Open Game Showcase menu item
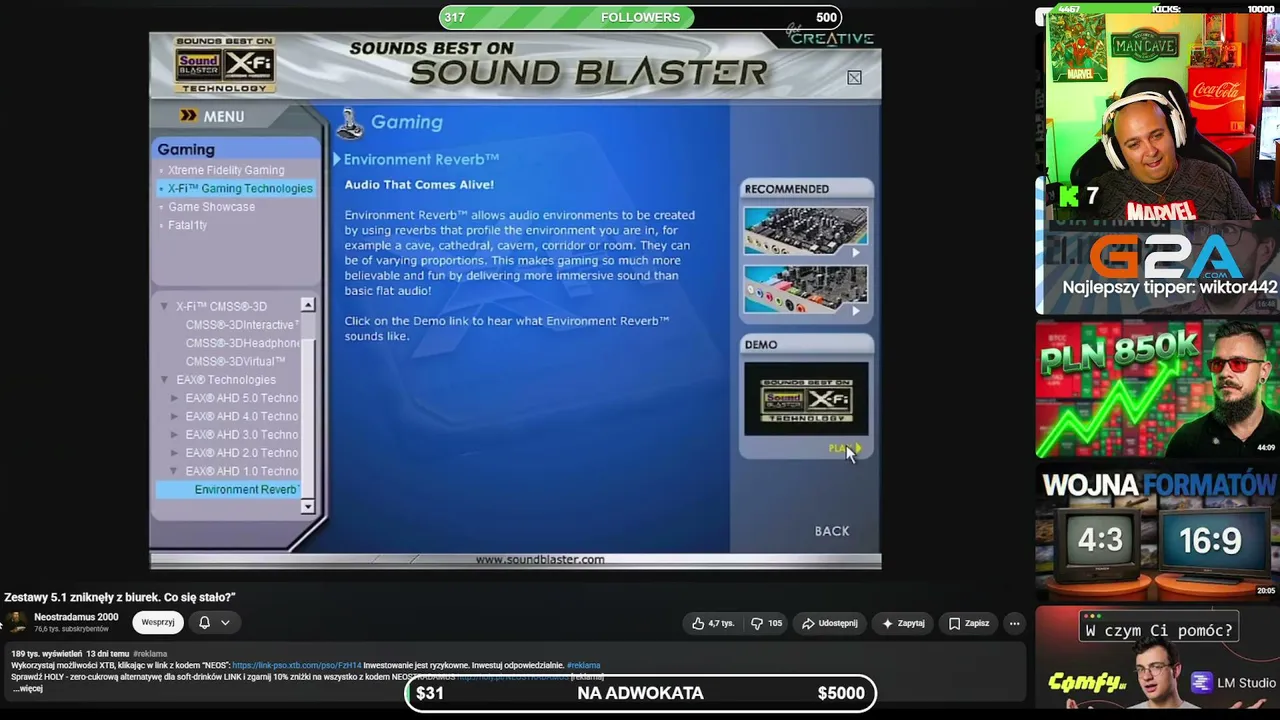The height and width of the screenshot is (720, 1280). pyautogui.click(x=211, y=207)
